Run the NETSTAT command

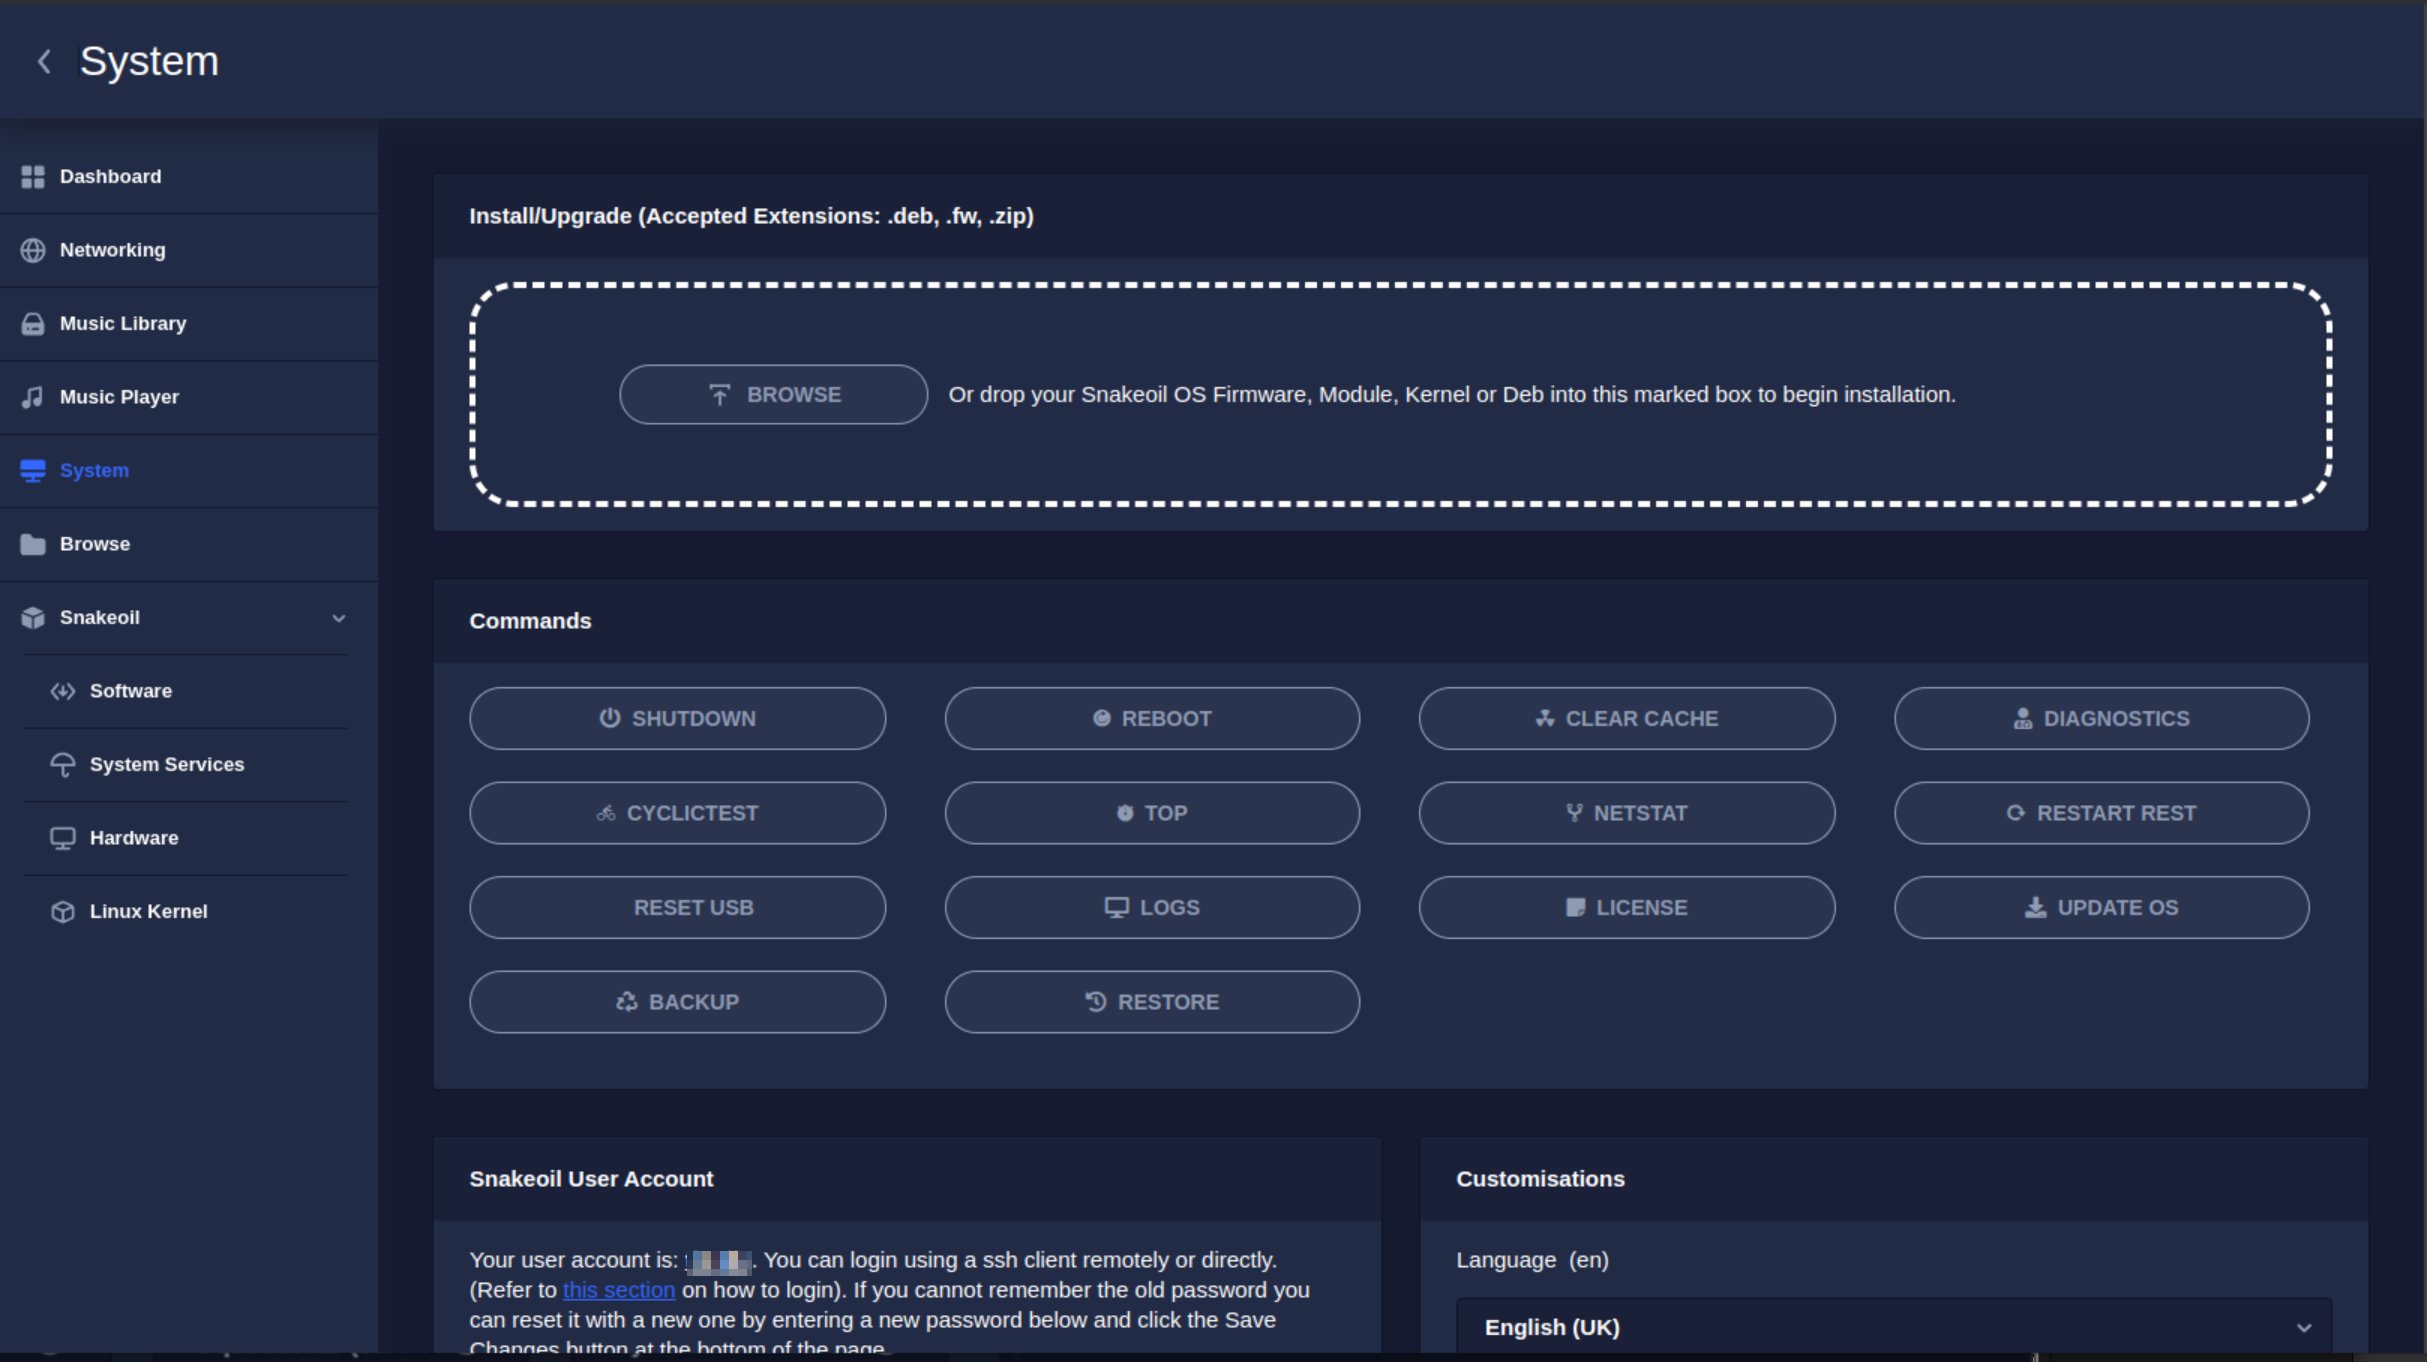click(x=1626, y=813)
